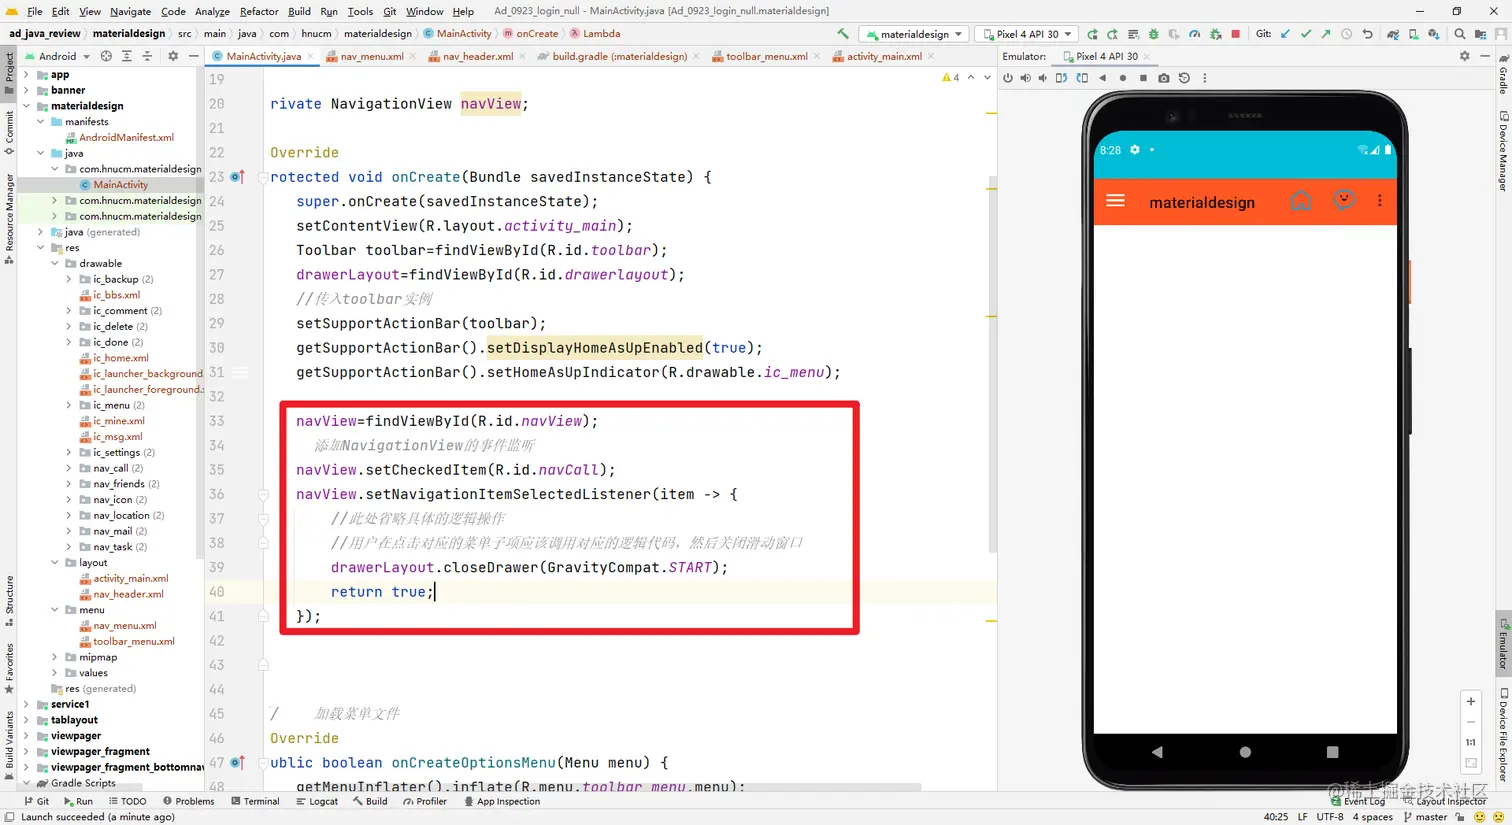The height and width of the screenshot is (825, 1512).
Task: Click emulator power button icon
Action: point(1008,78)
